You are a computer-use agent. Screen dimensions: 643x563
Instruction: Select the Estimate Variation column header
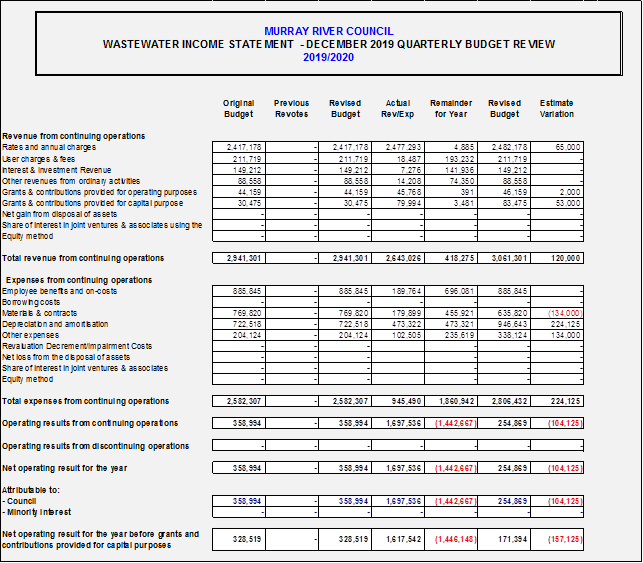(x=556, y=108)
